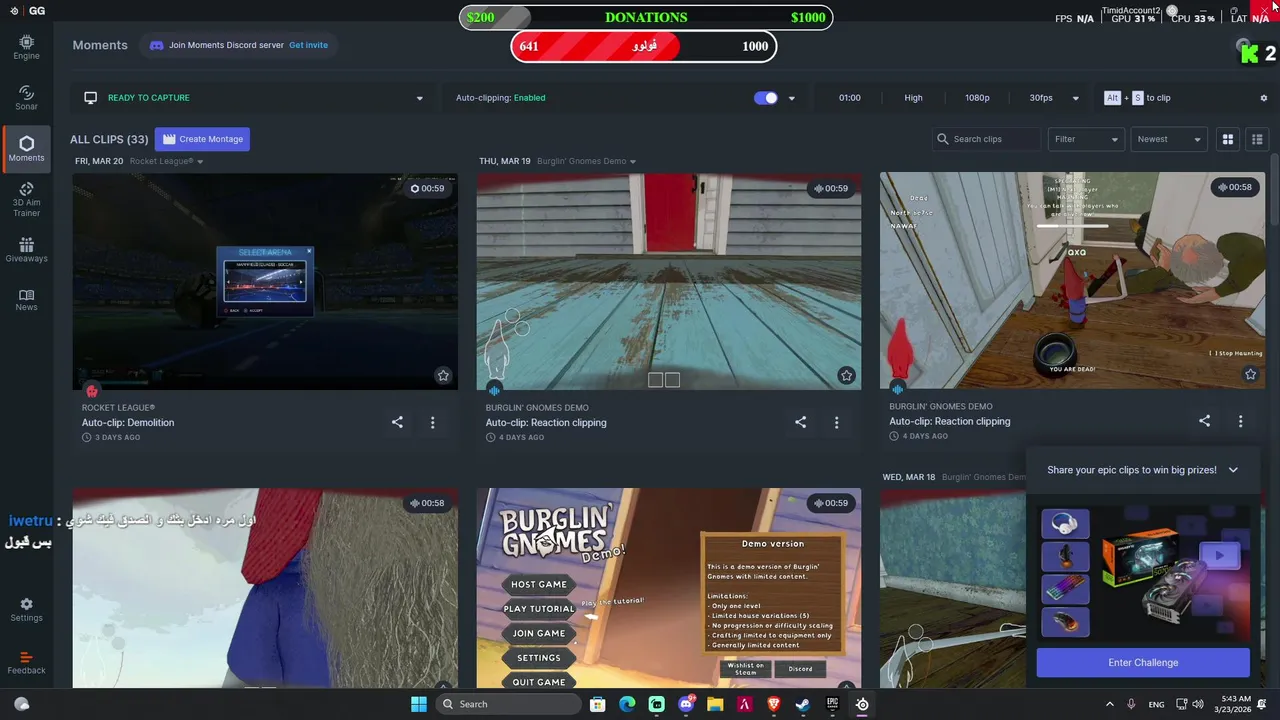Screen dimensions: 1280x720
Task: Open the News section in sidebar
Action: pos(26,300)
